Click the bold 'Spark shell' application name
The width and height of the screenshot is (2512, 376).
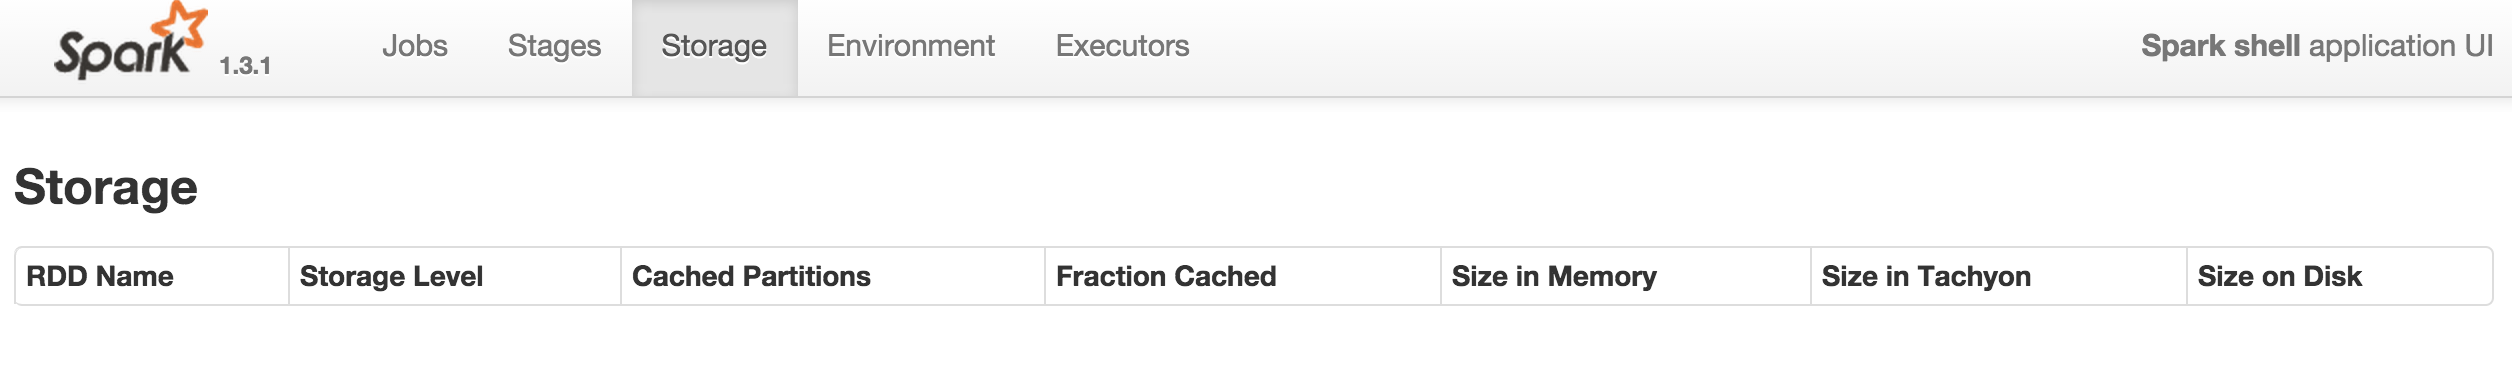pyautogui.click(x=2221, y=46)
